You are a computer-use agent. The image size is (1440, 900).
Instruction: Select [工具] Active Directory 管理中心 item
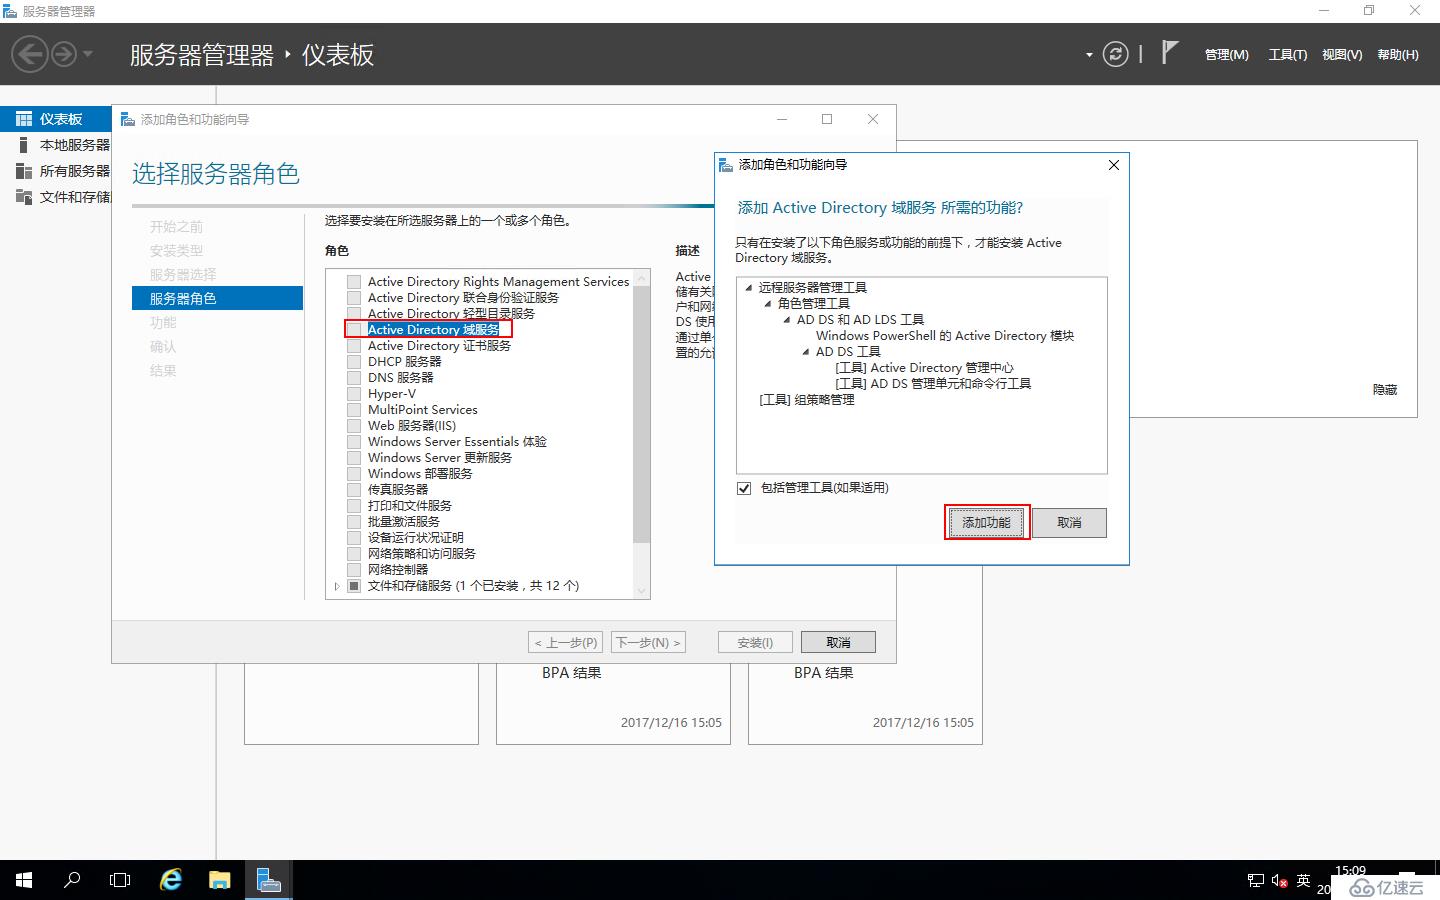[924, 367]
